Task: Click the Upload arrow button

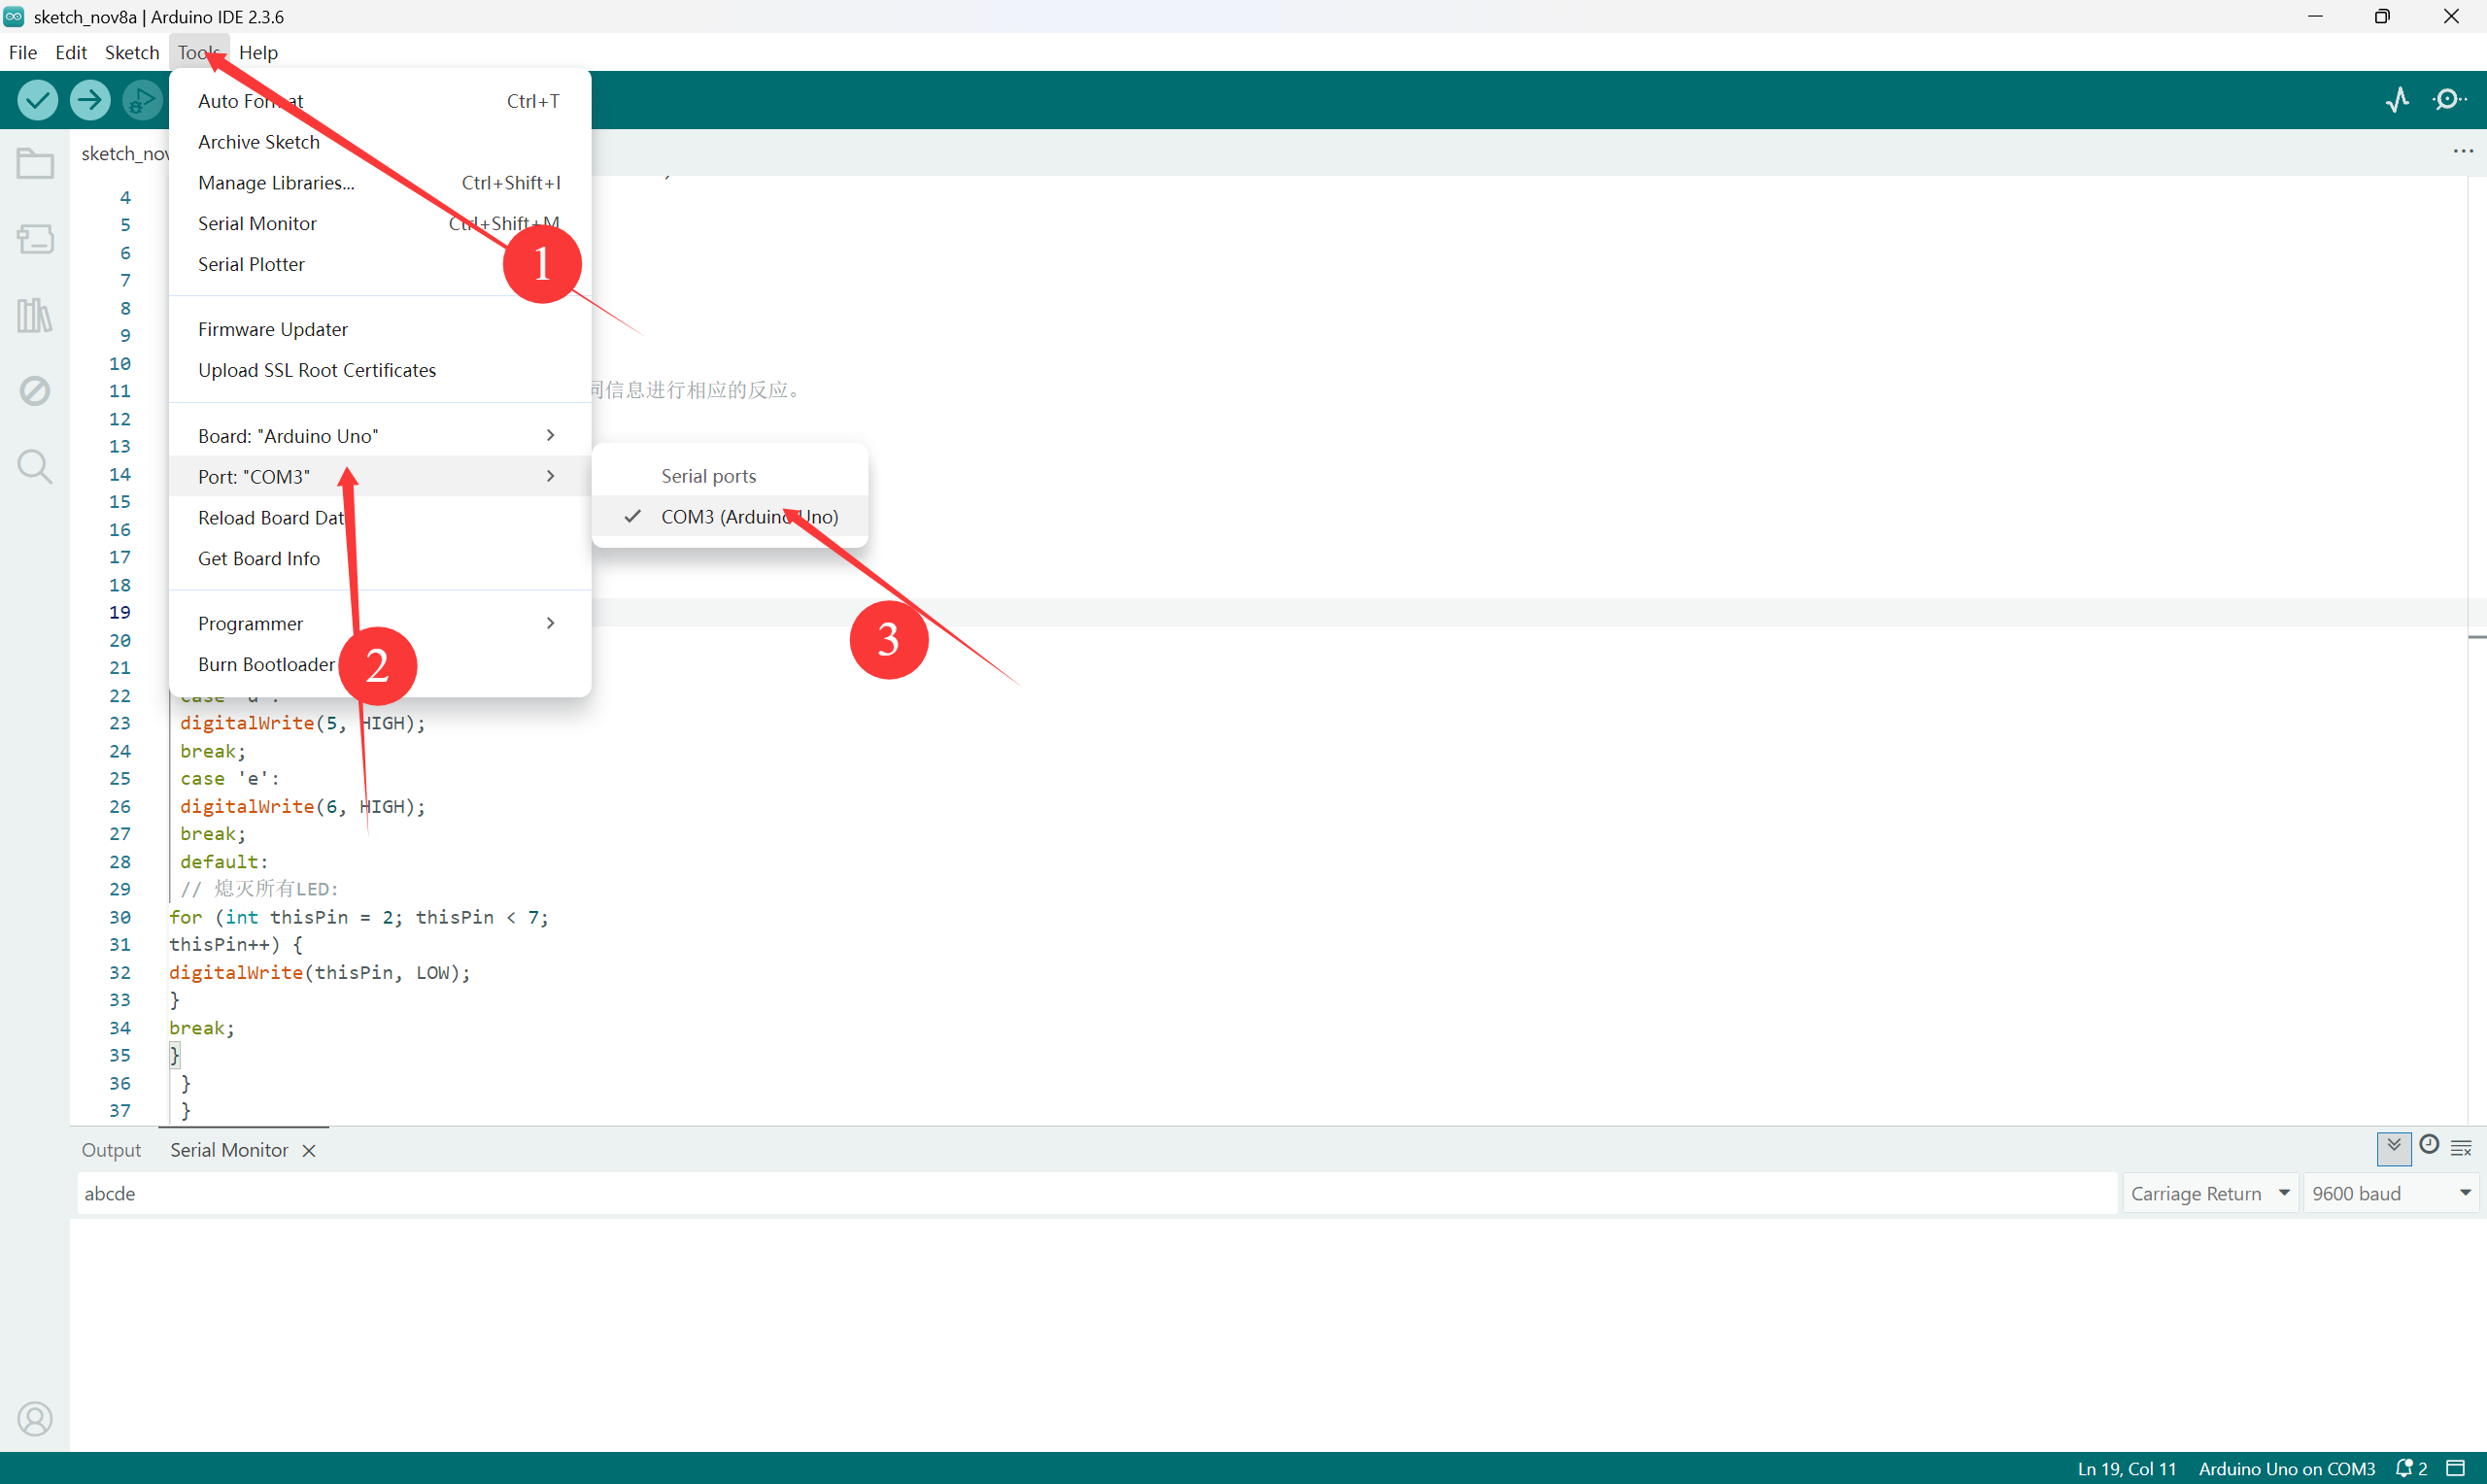Action: (90, 100)
